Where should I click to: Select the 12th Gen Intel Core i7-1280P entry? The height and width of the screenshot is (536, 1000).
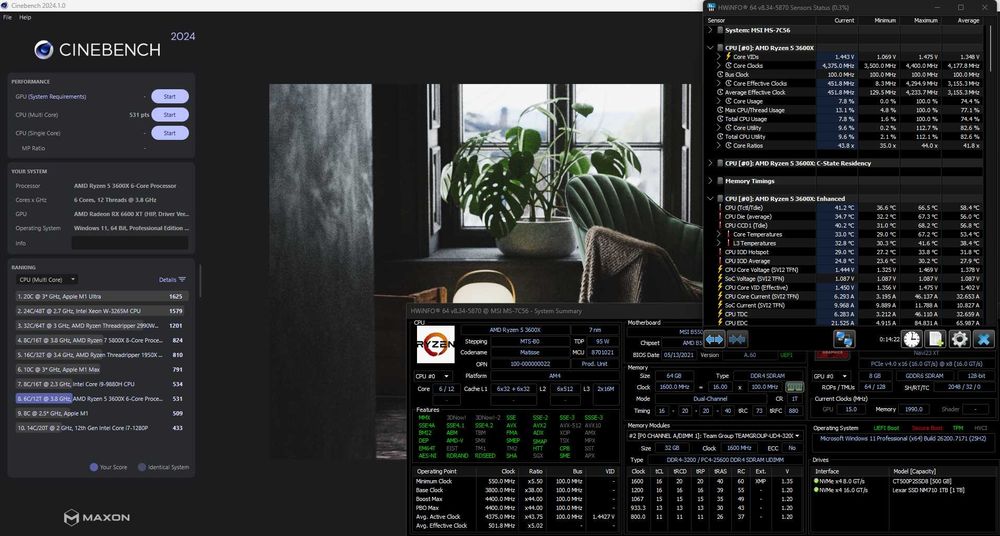tap(100, 428)
